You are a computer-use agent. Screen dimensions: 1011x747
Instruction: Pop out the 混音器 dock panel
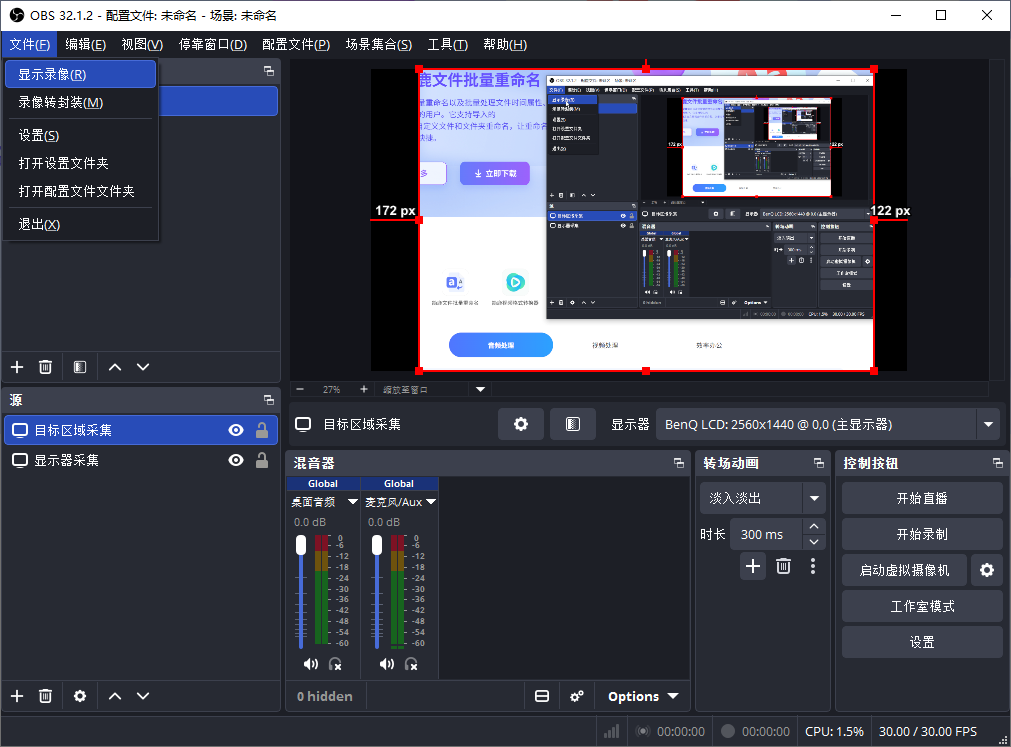pyautogui.click(x=679, y=463)
